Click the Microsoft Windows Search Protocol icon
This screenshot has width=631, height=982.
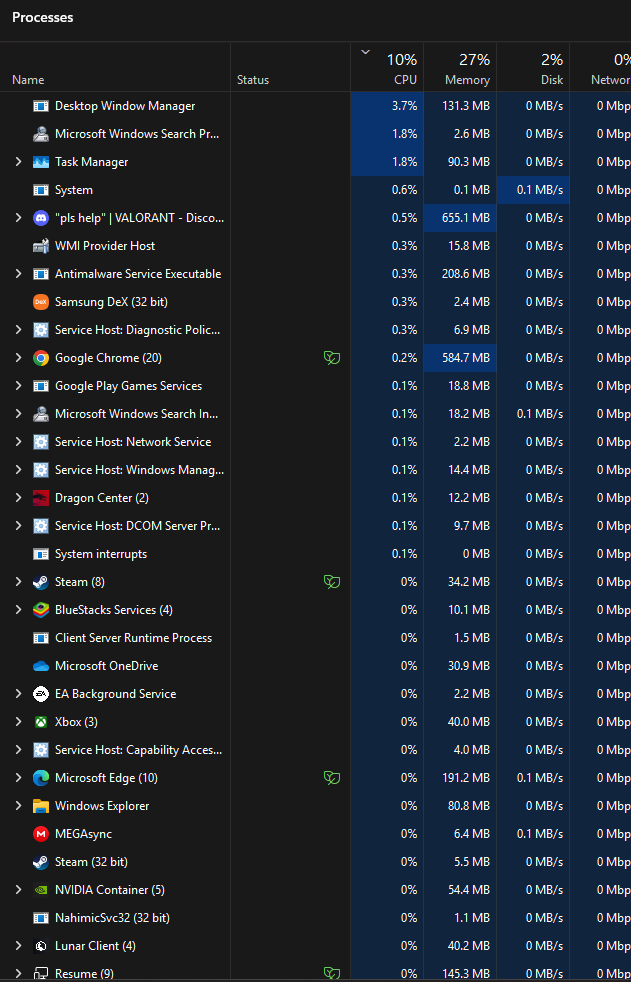pyautogui.click(x=41, y=134)
